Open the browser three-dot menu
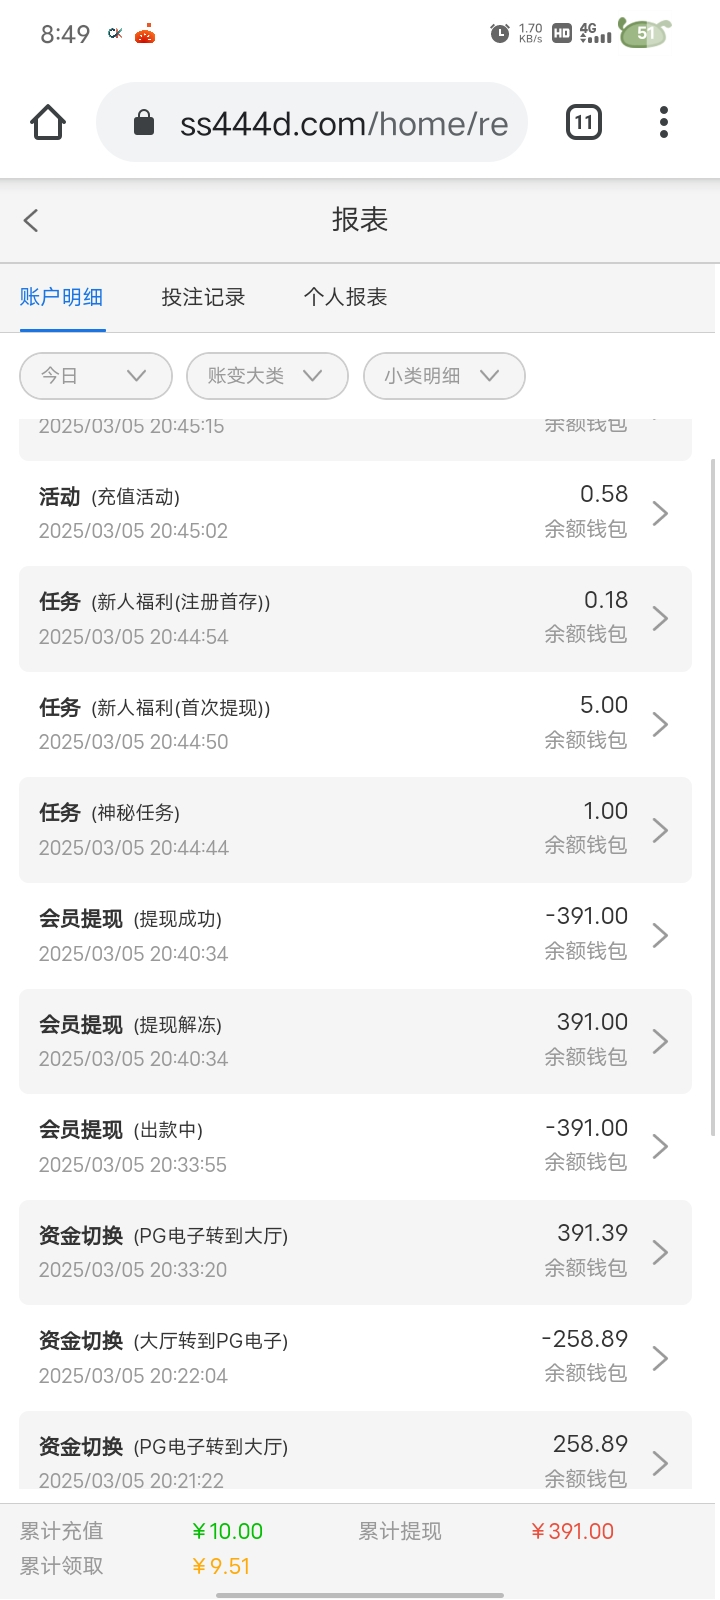720x1600 pixels. pos(663,123)
